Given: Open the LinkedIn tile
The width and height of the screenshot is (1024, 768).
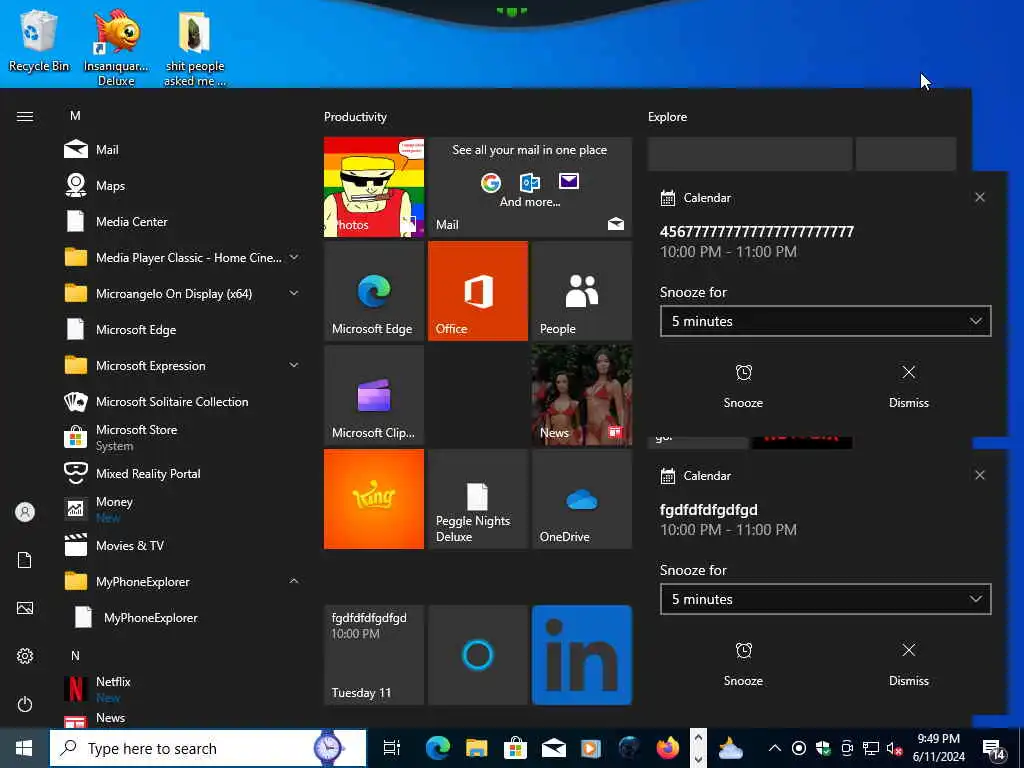Looking at the screenshot, I should (582, 655).
